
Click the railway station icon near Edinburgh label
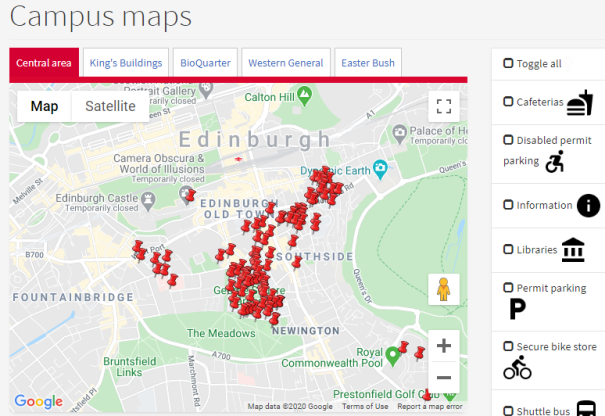[x=238, y=159]
